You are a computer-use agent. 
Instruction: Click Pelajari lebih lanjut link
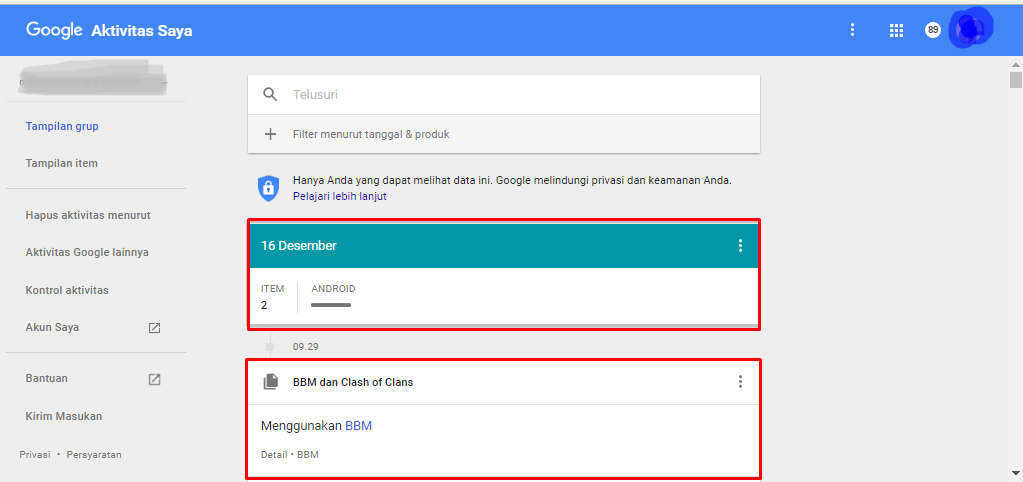point(340,196)
